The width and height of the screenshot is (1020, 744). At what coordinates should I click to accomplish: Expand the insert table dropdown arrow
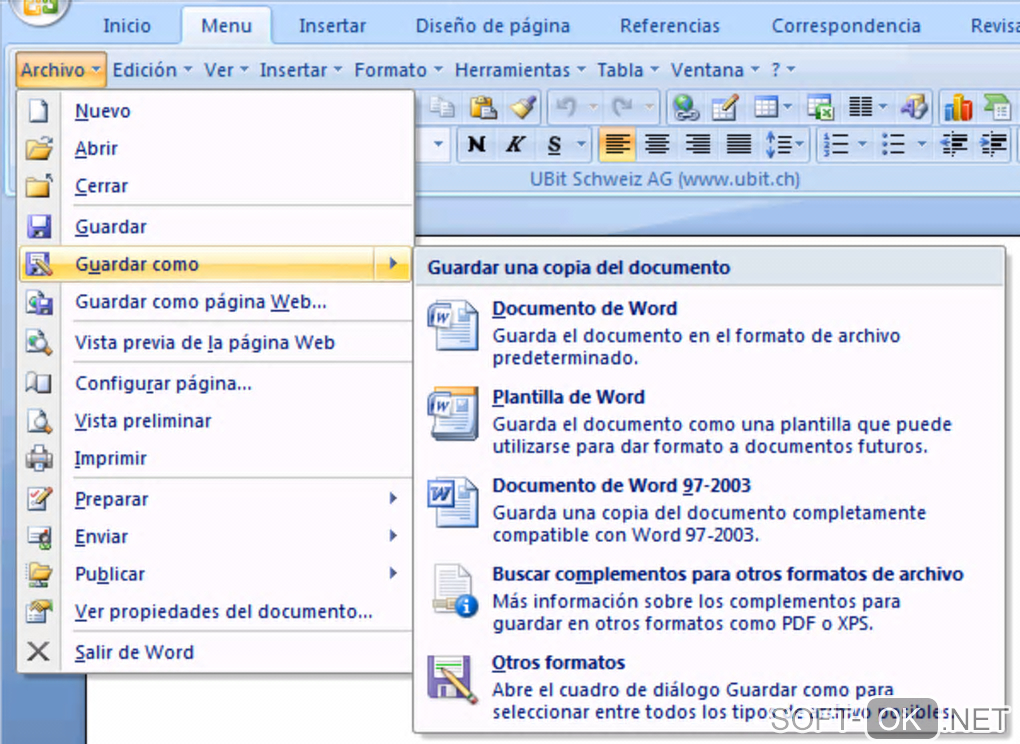[x=788, y=107]
